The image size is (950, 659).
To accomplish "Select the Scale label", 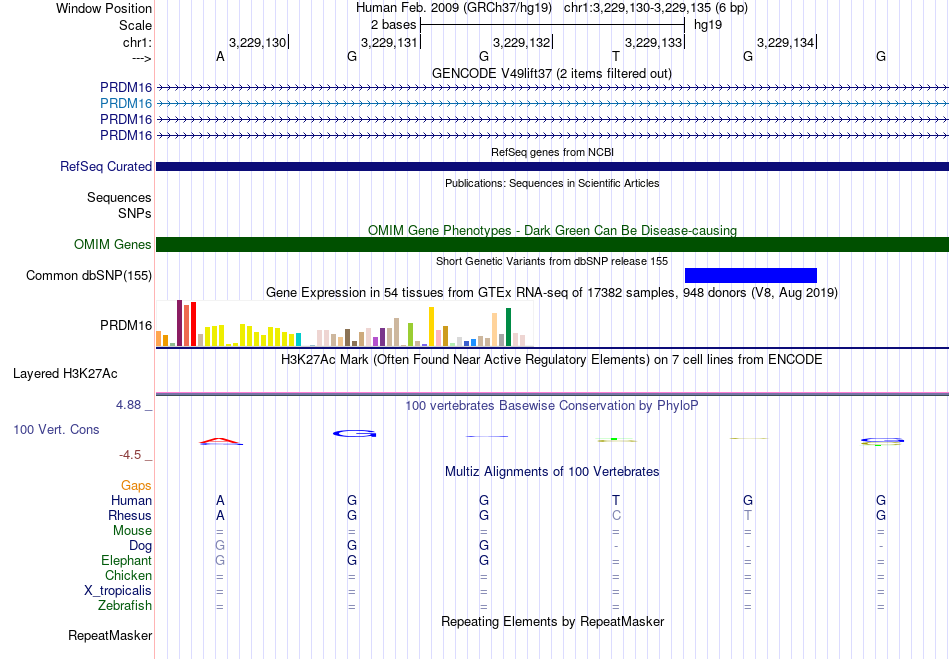I will (135, 25).
